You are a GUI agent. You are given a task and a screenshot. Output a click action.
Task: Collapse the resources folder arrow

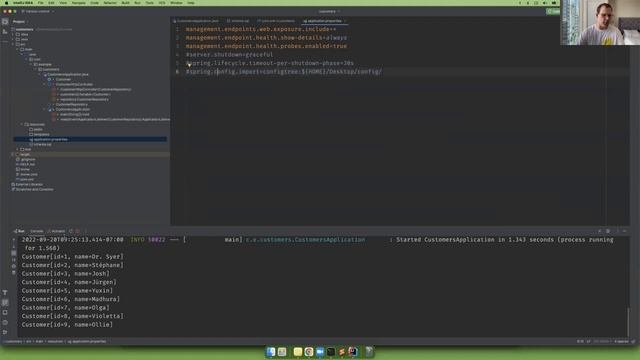(22, 124)
